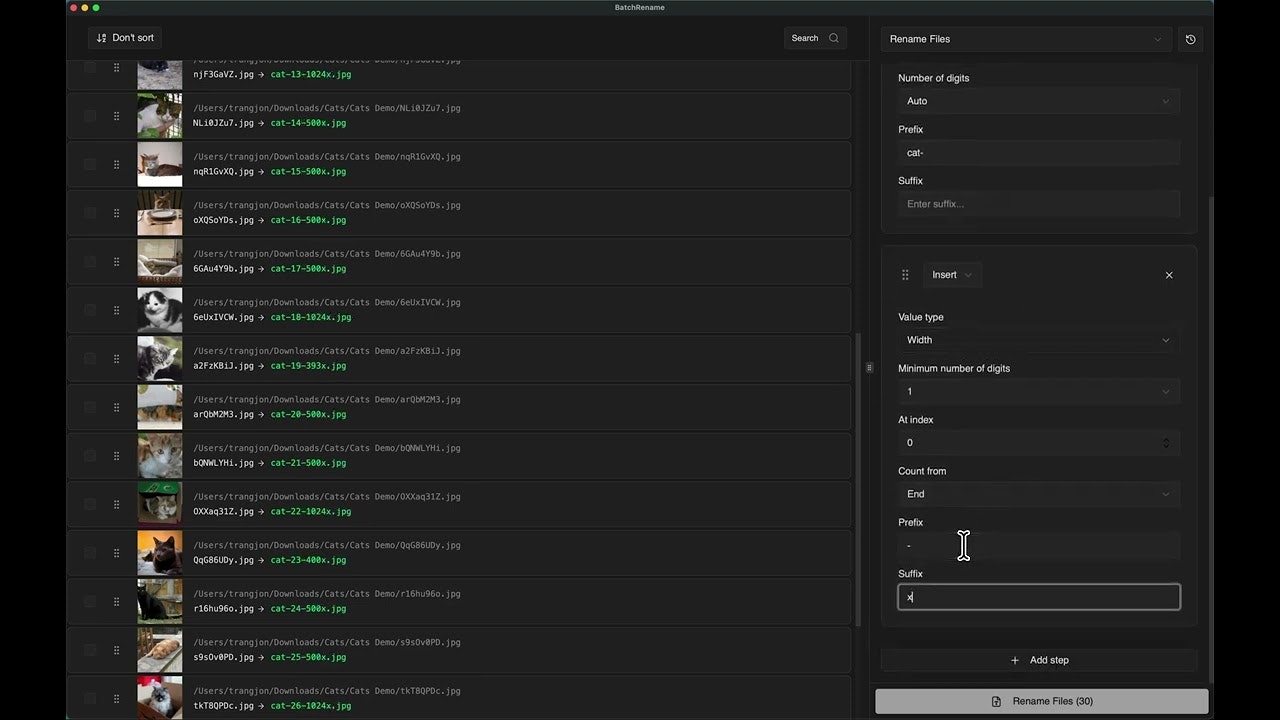The height and width of the screenshot is (720, 1280).
Task: Click the Rename Files (30) button
Action: [1042, 701]
